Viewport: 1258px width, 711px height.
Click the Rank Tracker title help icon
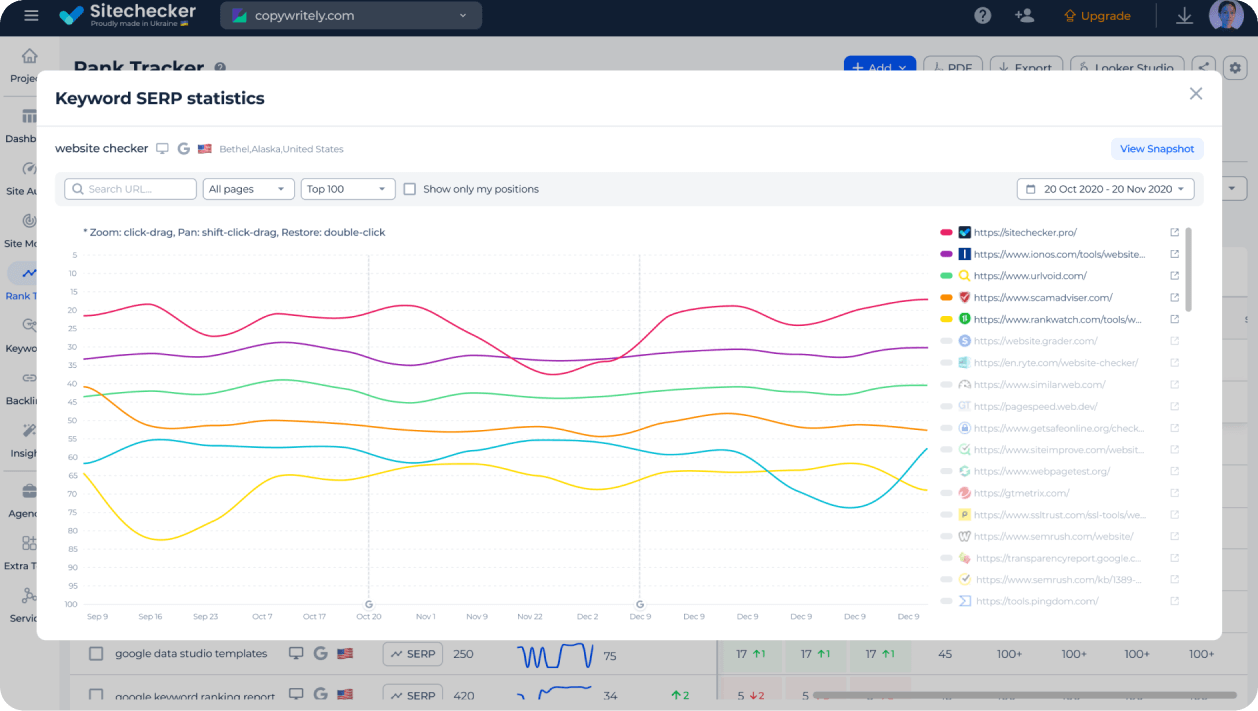[220, 67]
